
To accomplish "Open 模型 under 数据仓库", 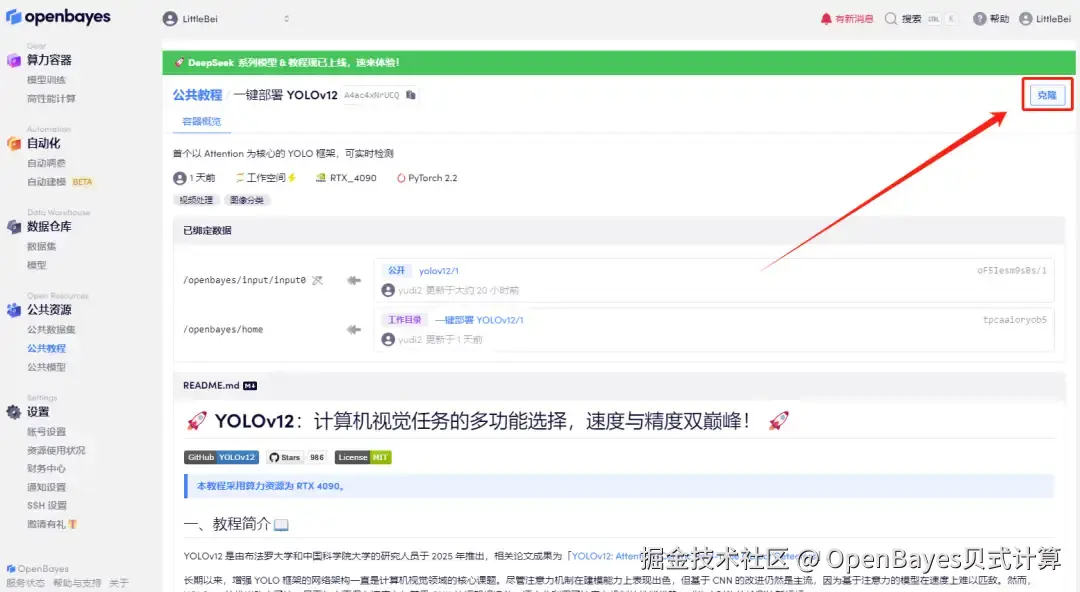I will click(x=37, y=265).
